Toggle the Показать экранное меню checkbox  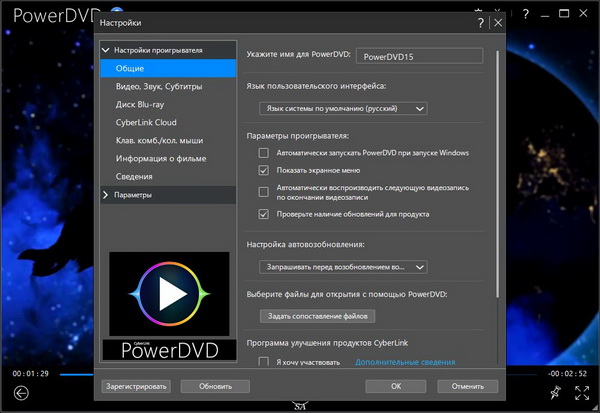(x=264, y=172)
